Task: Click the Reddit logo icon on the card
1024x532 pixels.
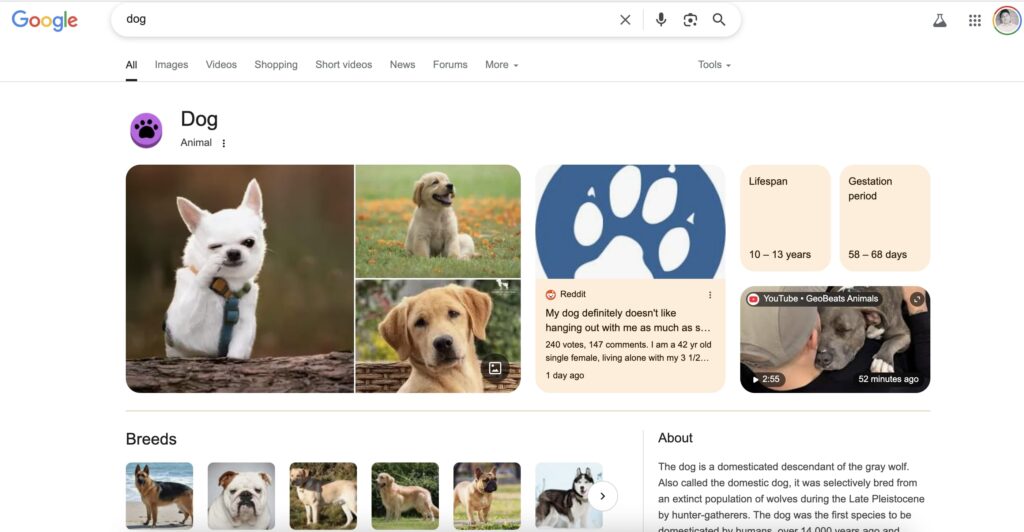Action: coord(551,294)
